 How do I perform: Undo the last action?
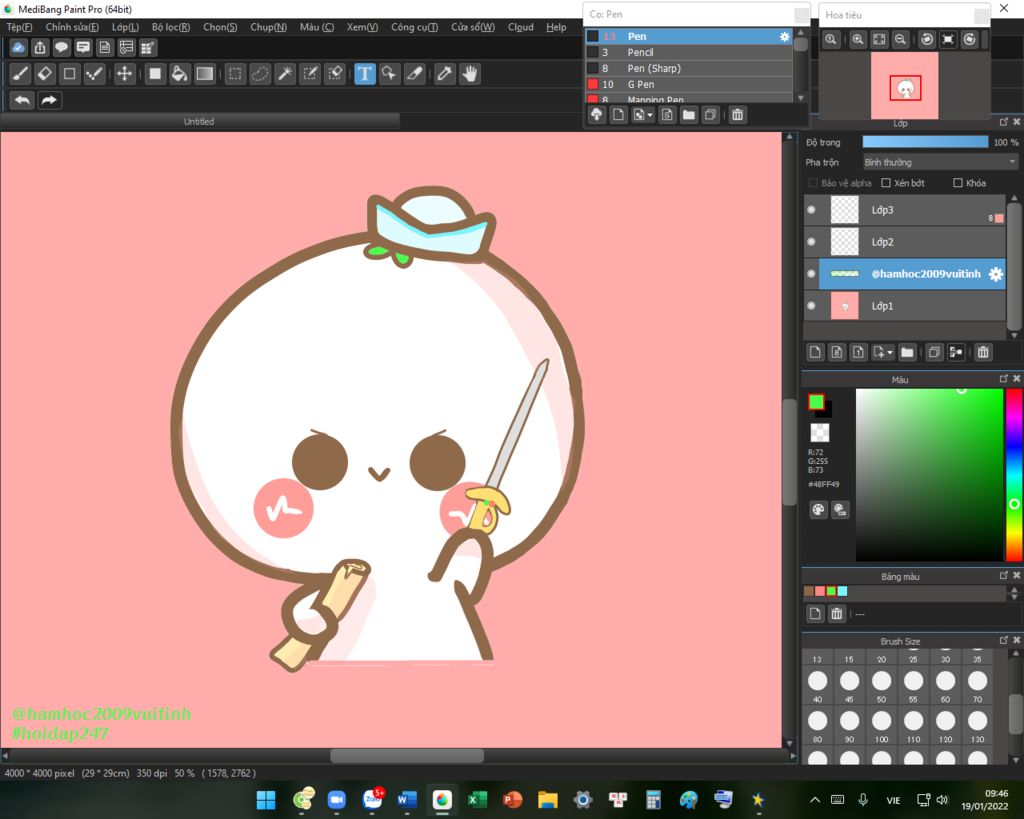(x=22, y=101)
